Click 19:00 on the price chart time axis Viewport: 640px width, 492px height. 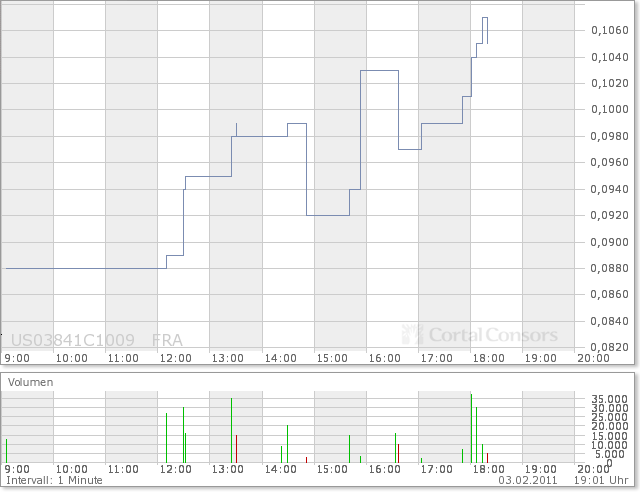coord(540,358)
